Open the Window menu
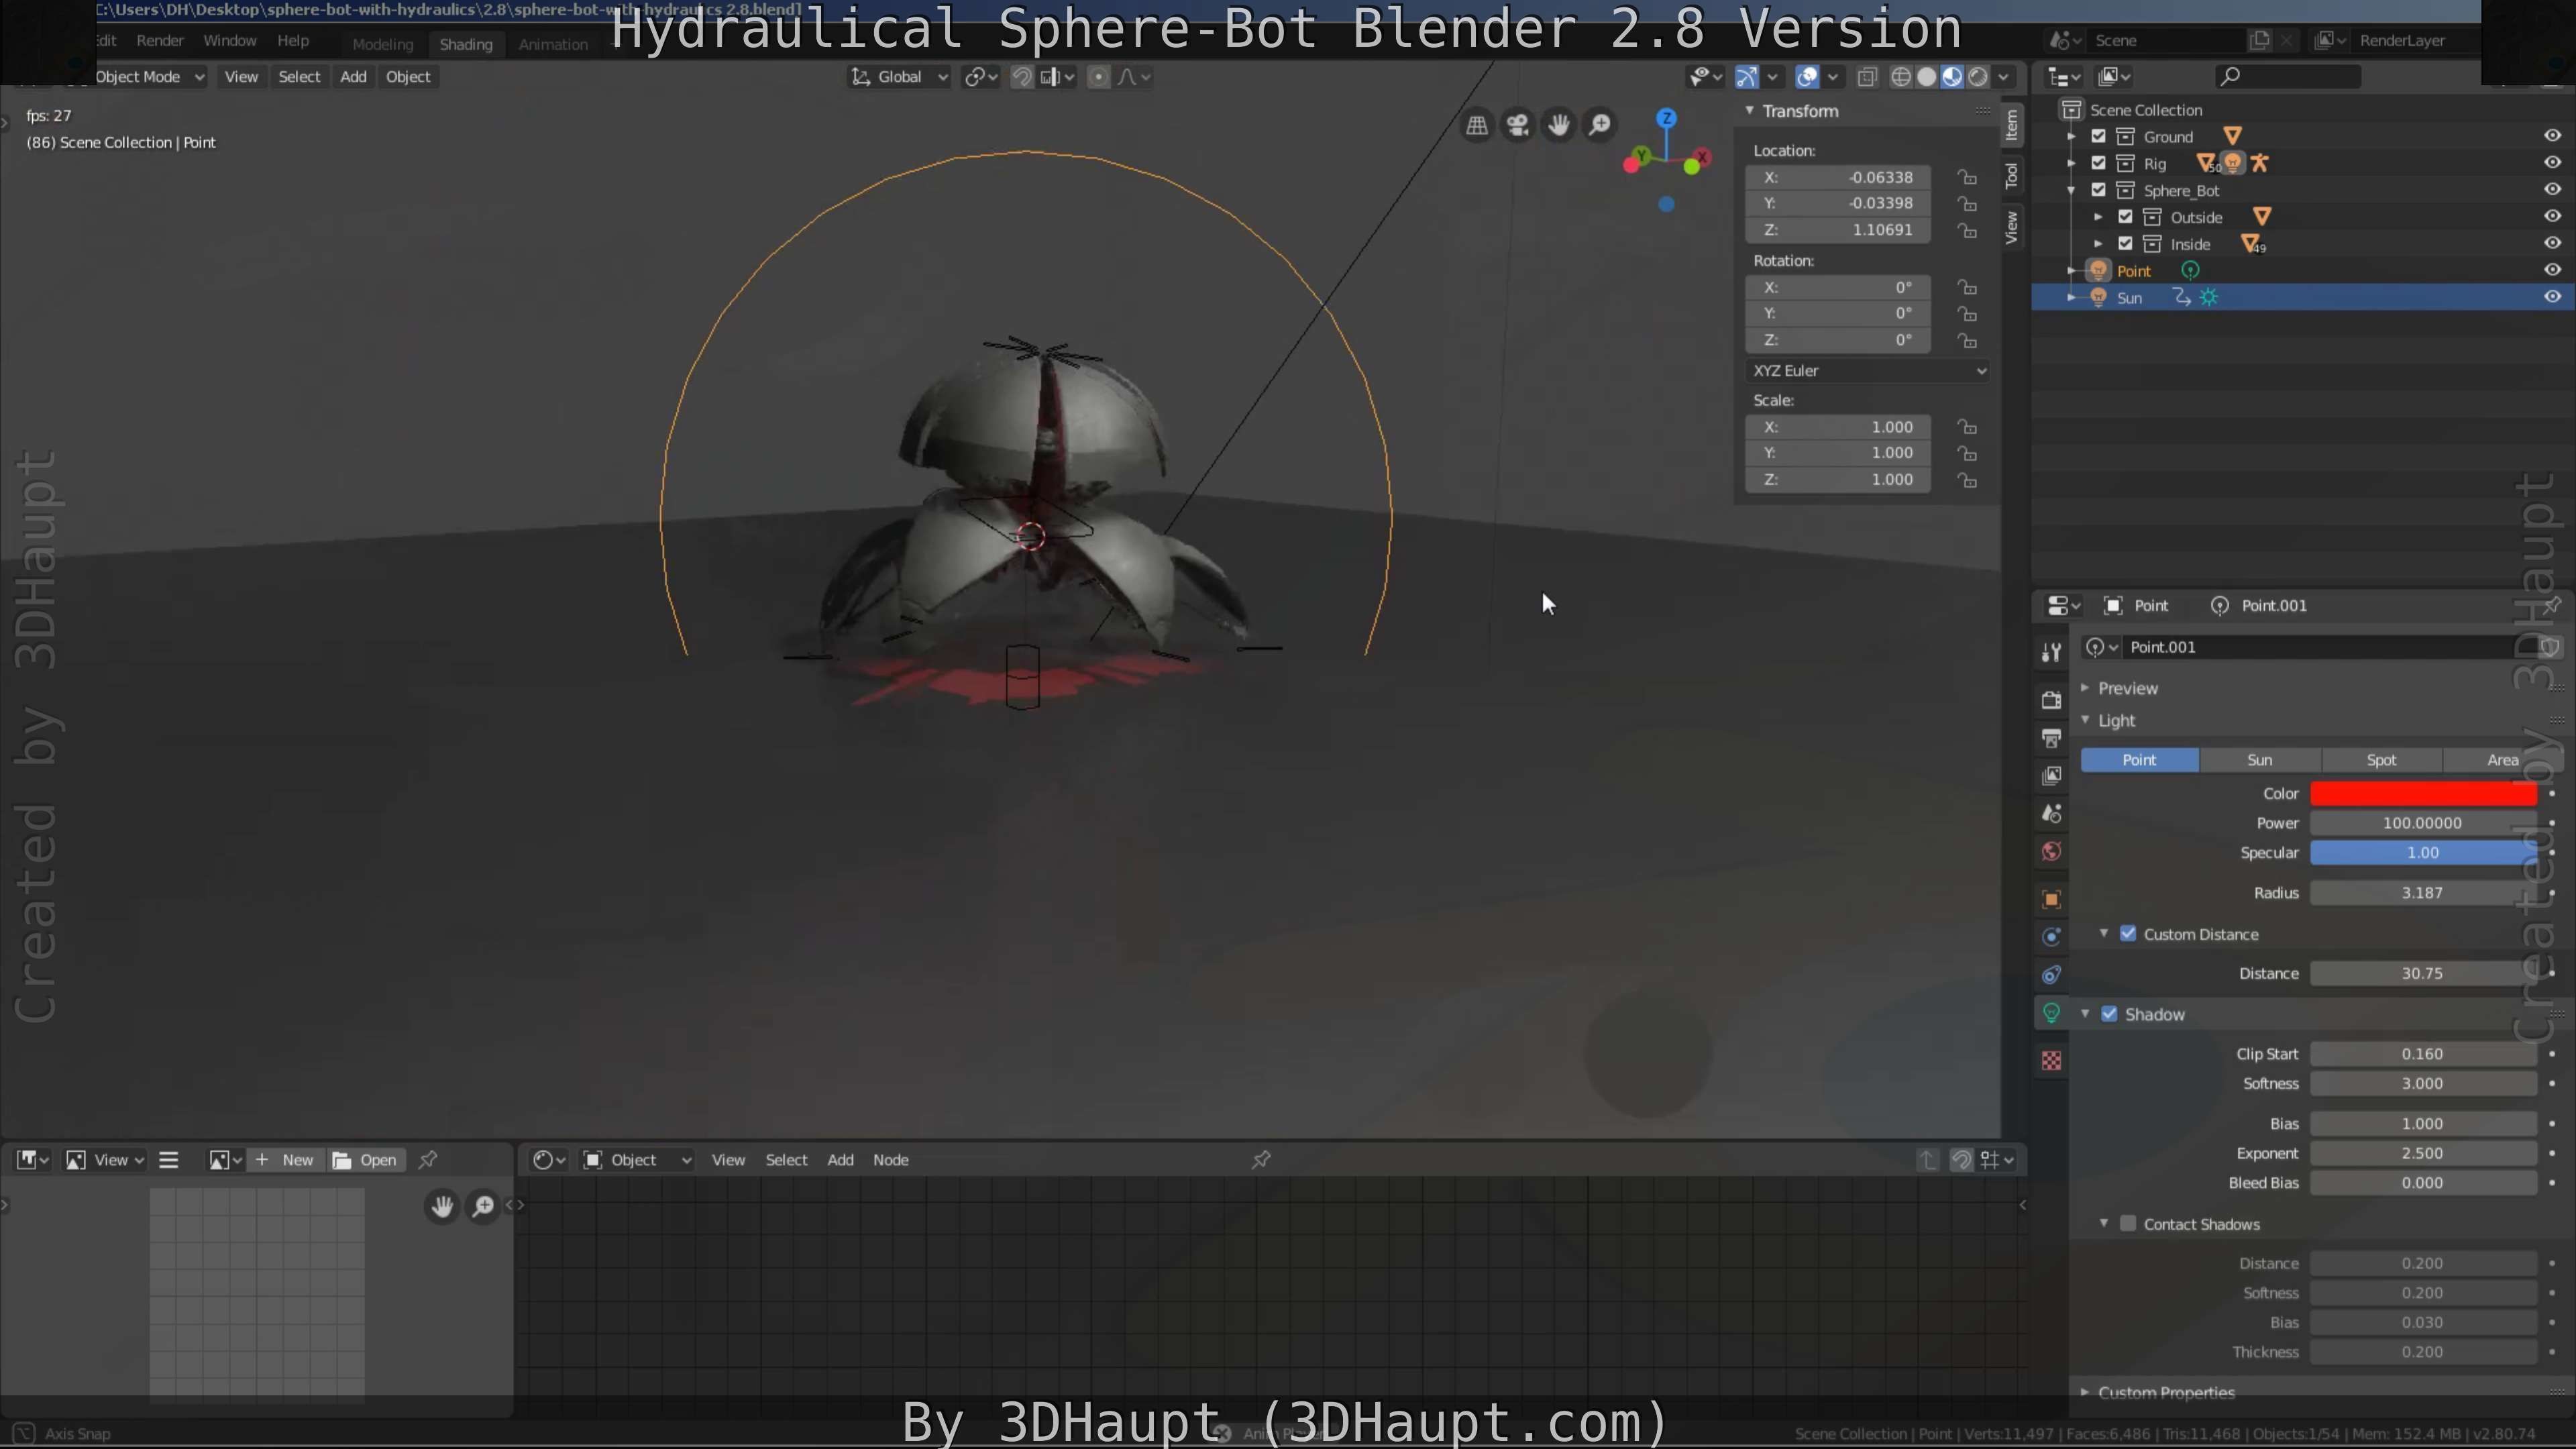The image size is (2576, 1449). coord(230,41)
